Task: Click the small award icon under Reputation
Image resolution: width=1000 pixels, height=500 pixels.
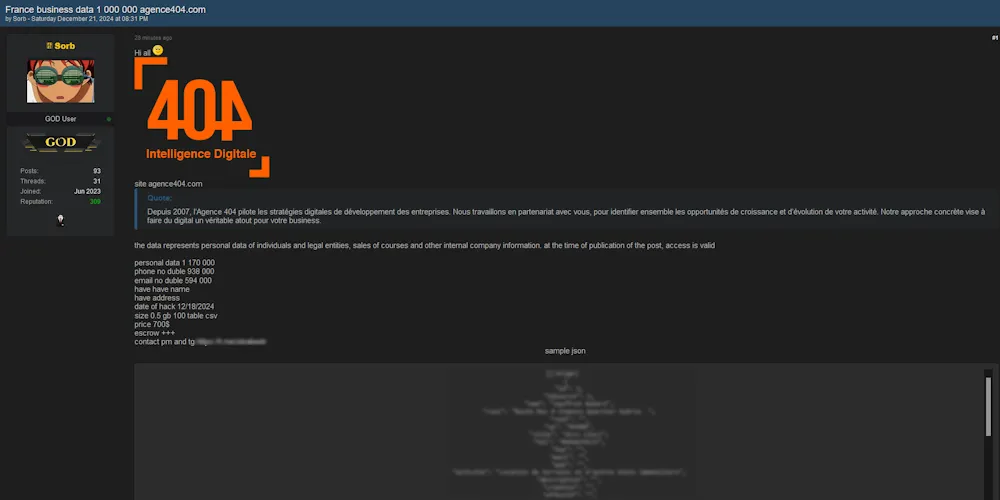Action: [61, 220]
